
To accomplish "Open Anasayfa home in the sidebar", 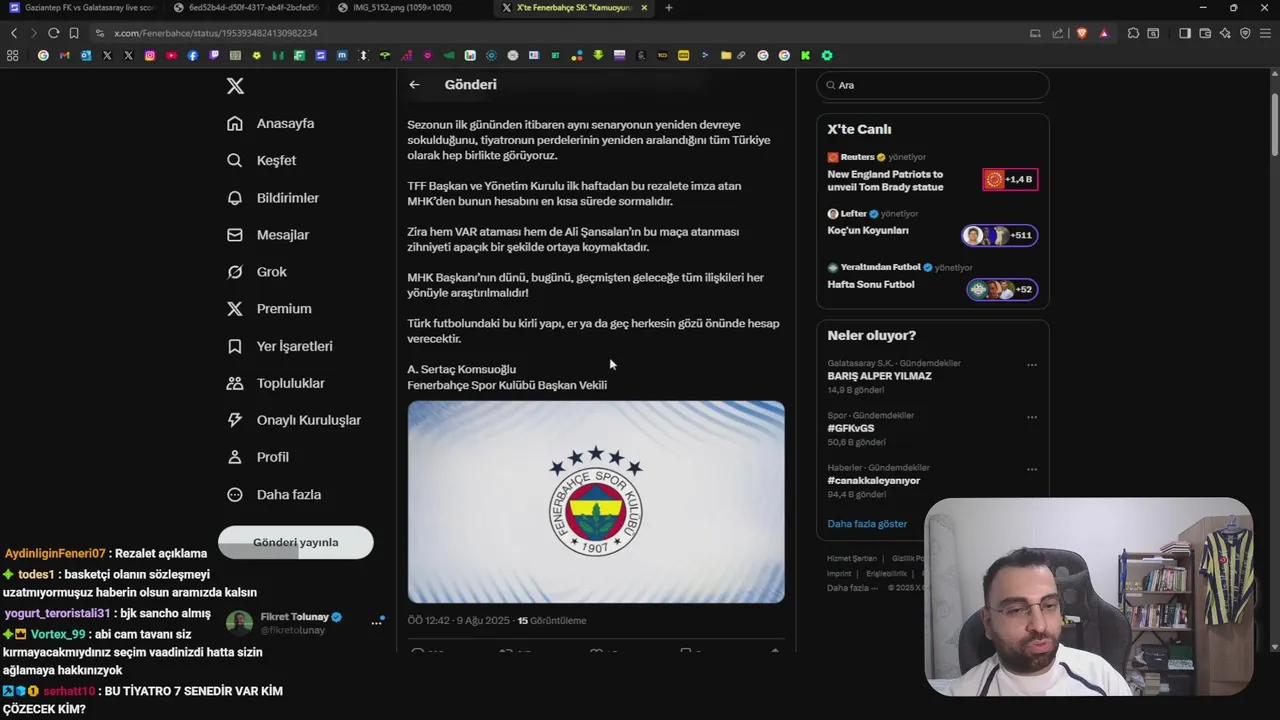I will pyautogui.click(x=271, y=123).
